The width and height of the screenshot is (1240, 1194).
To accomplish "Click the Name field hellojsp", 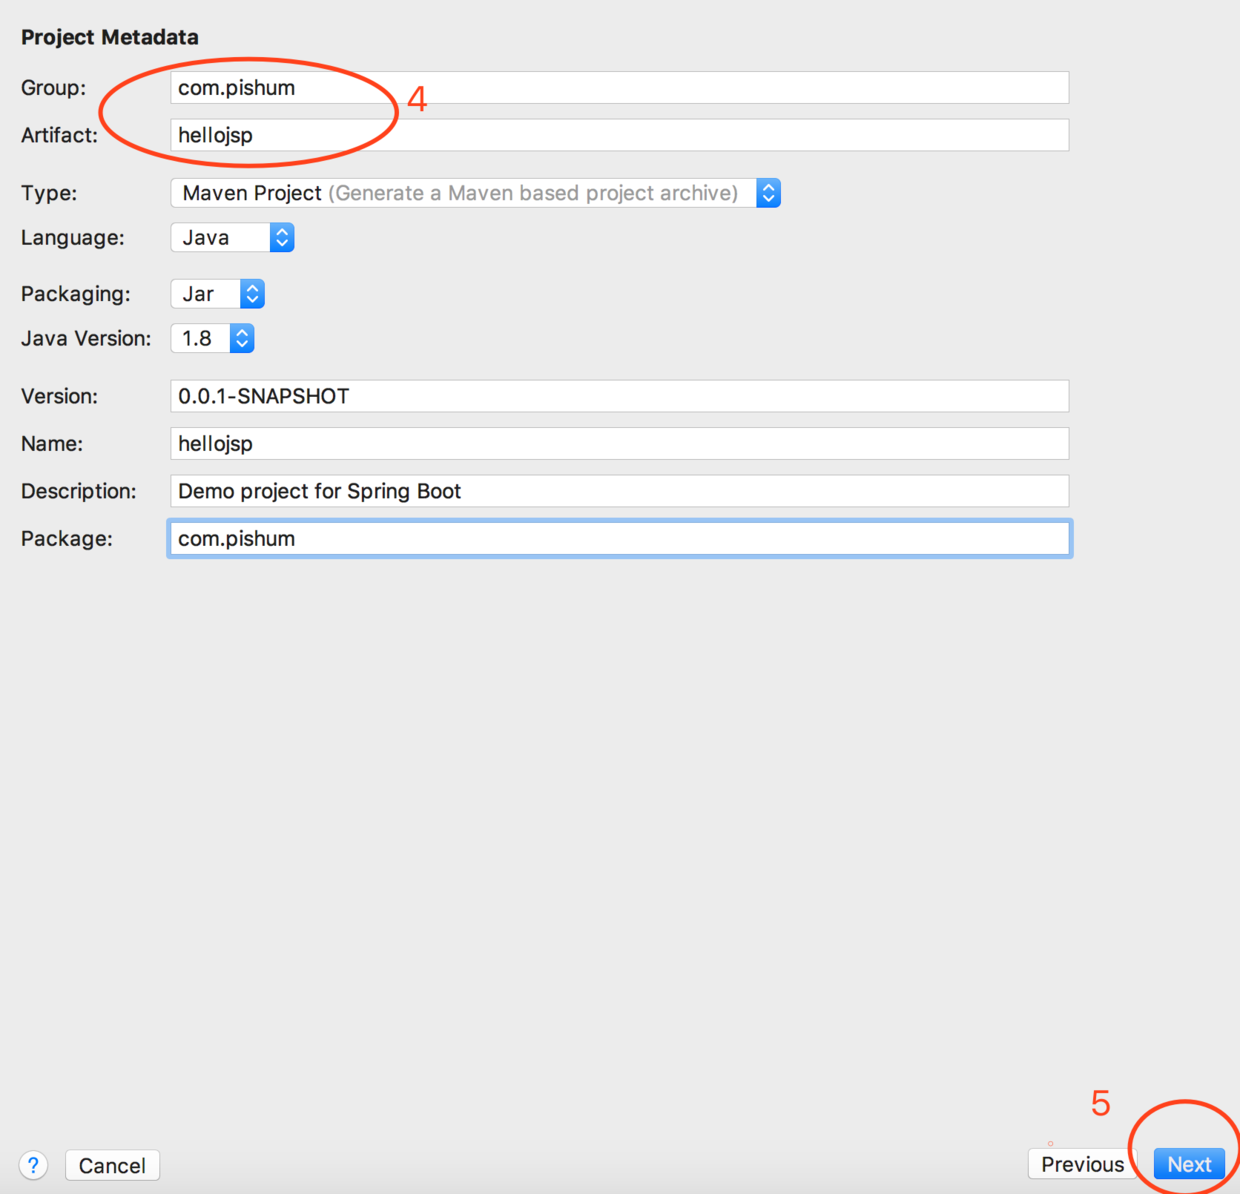I will pos(619,443).
